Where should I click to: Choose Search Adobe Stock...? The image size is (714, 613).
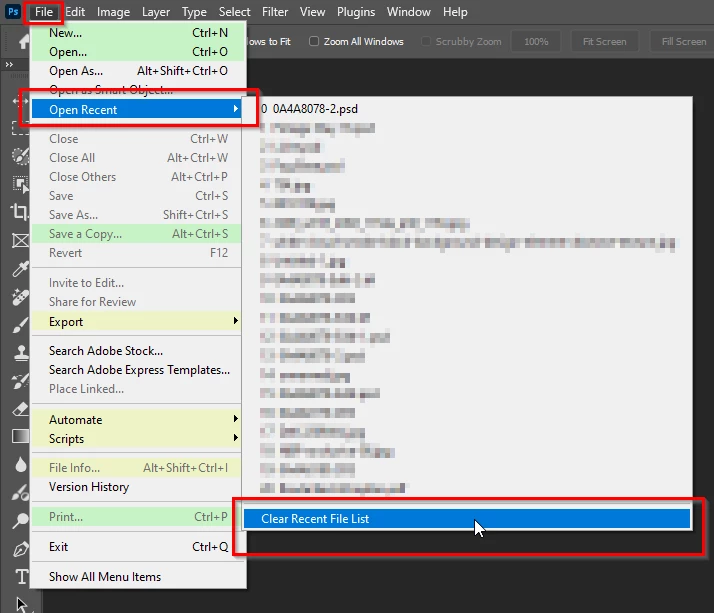click(136, 351)
